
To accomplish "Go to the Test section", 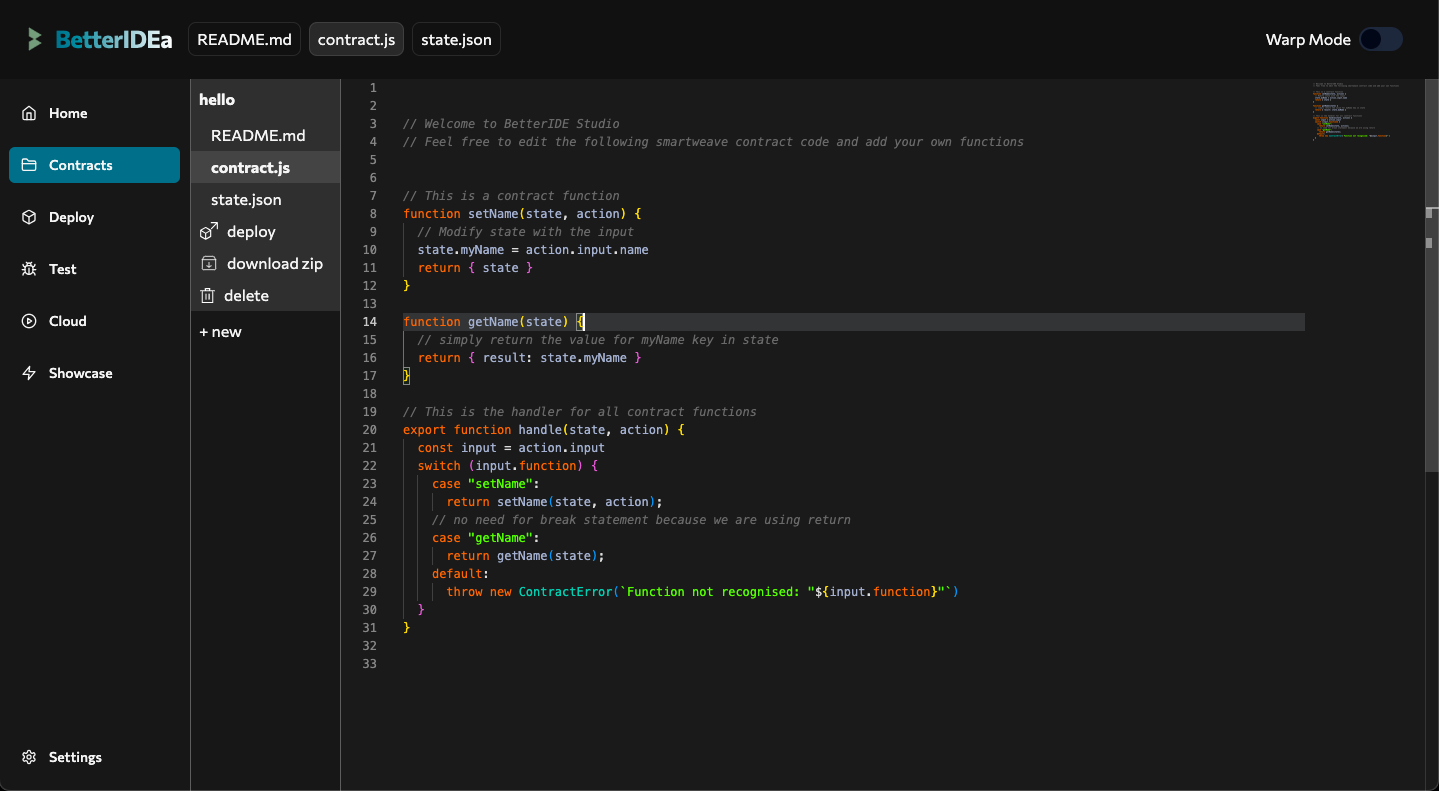I will pyautogui.click(x=95, y=269).
